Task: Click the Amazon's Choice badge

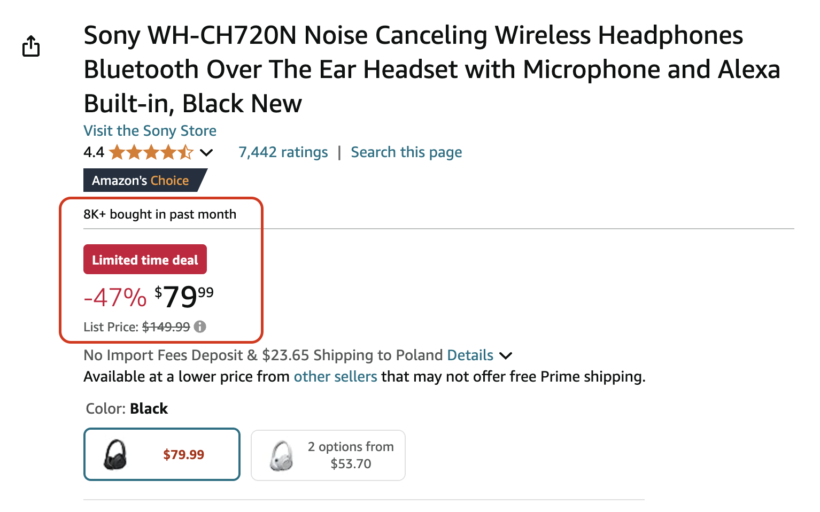Action: [142, 181]
